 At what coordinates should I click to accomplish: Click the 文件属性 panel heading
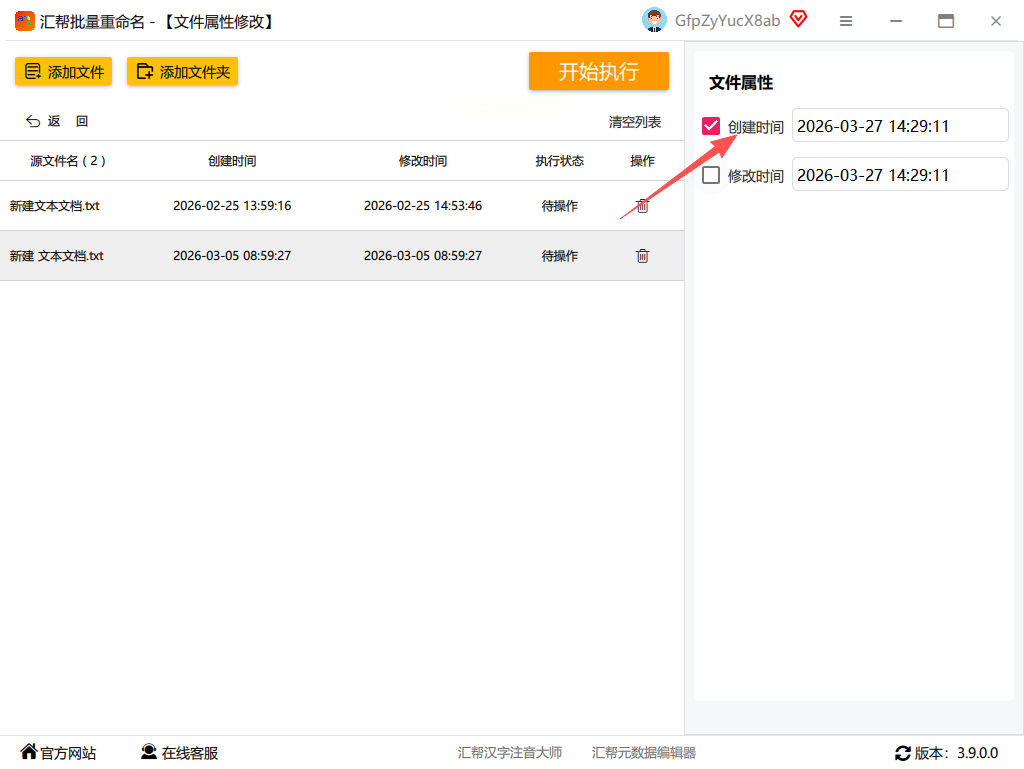pyautogui.click(x=741, y=83)
